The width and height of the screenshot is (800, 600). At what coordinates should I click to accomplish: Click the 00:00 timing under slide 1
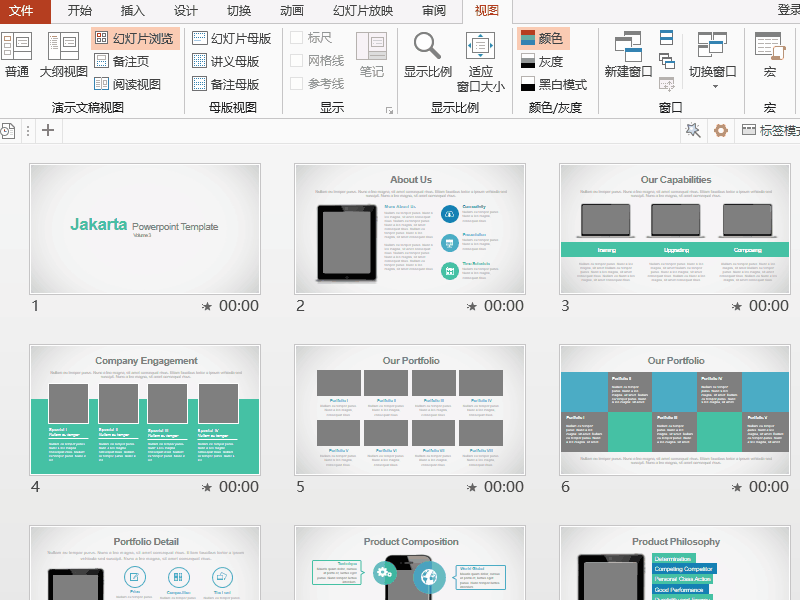click(x=239, y=306)
